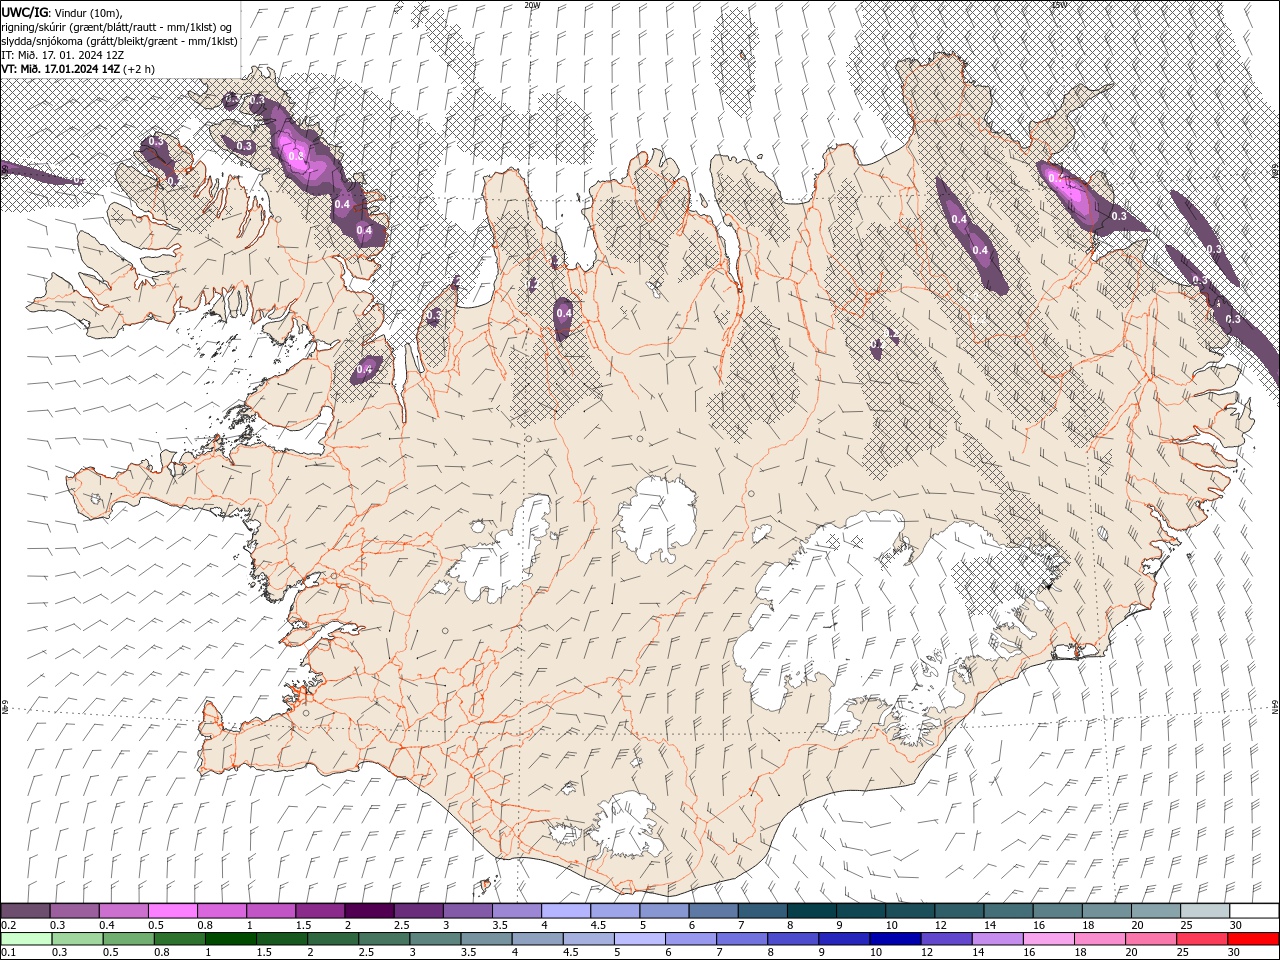Click lower legend swatch between 20 and 25
1280x960 pixels.
[1149, 939]
